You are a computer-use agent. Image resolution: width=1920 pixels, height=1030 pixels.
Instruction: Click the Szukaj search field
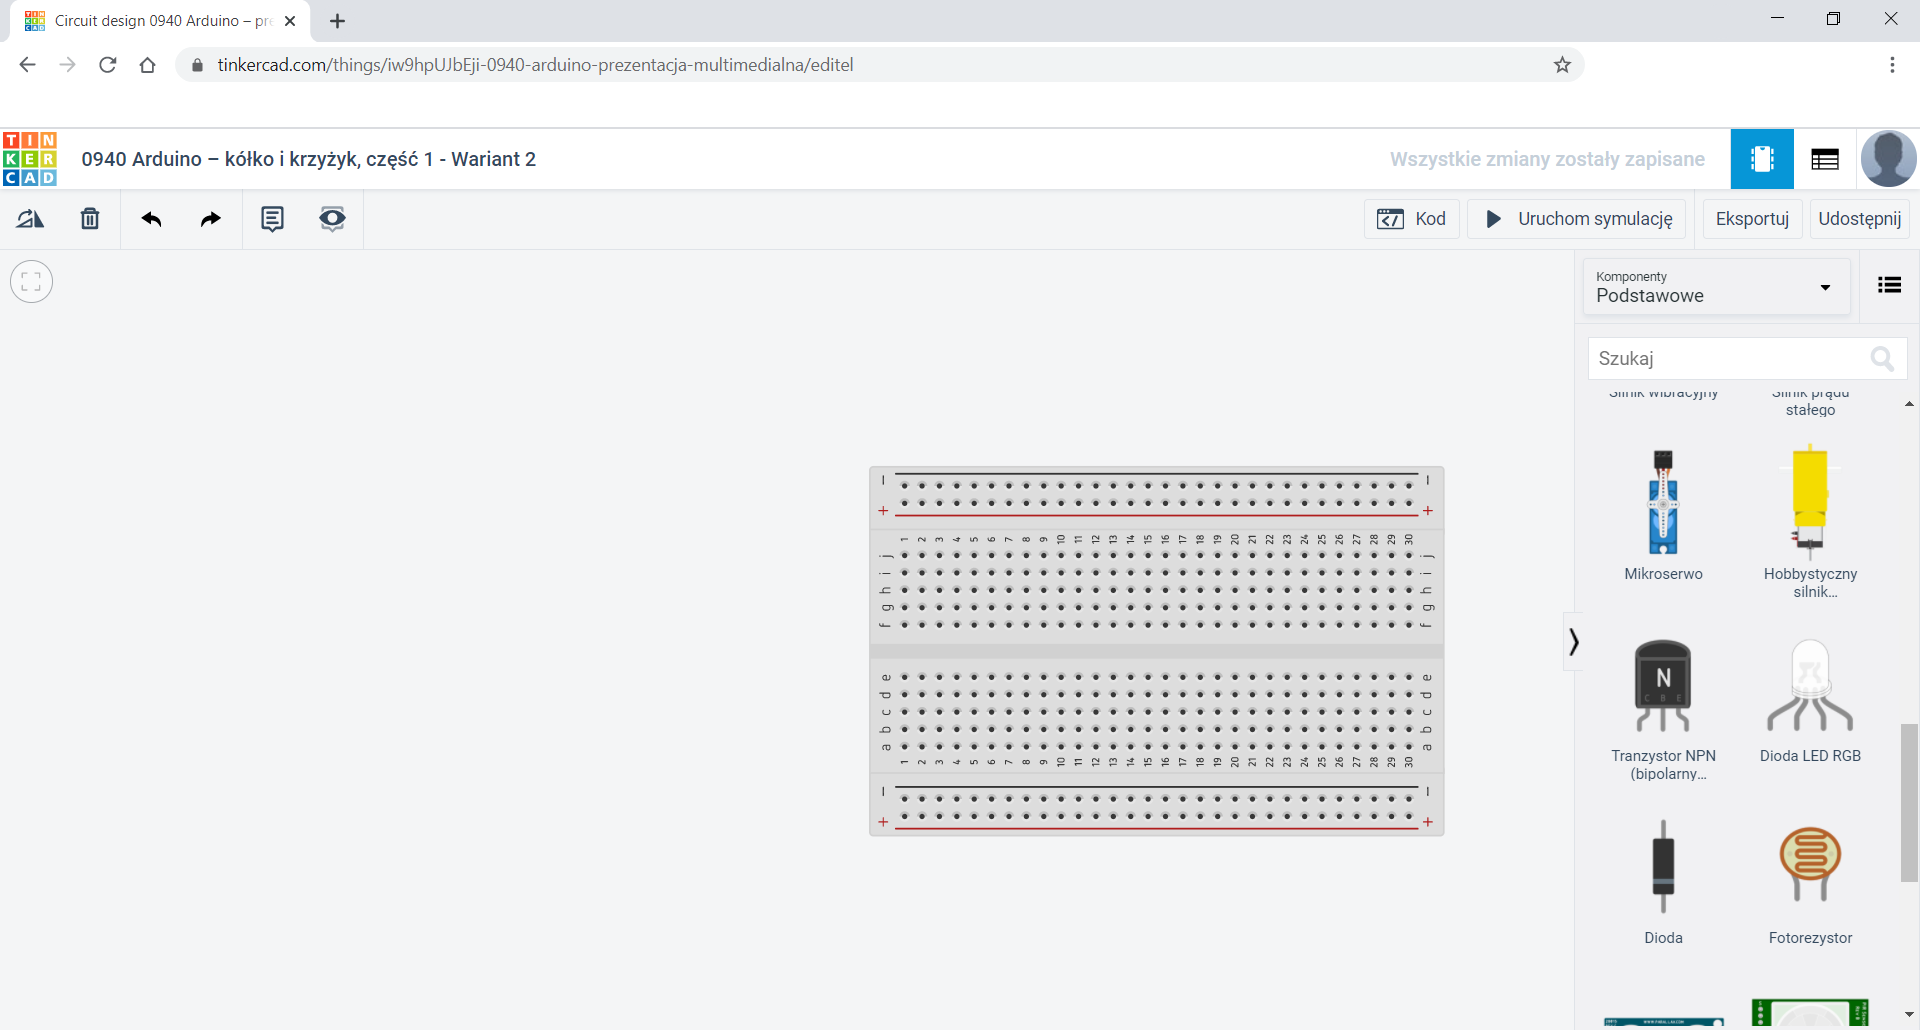coord(1730,359)
